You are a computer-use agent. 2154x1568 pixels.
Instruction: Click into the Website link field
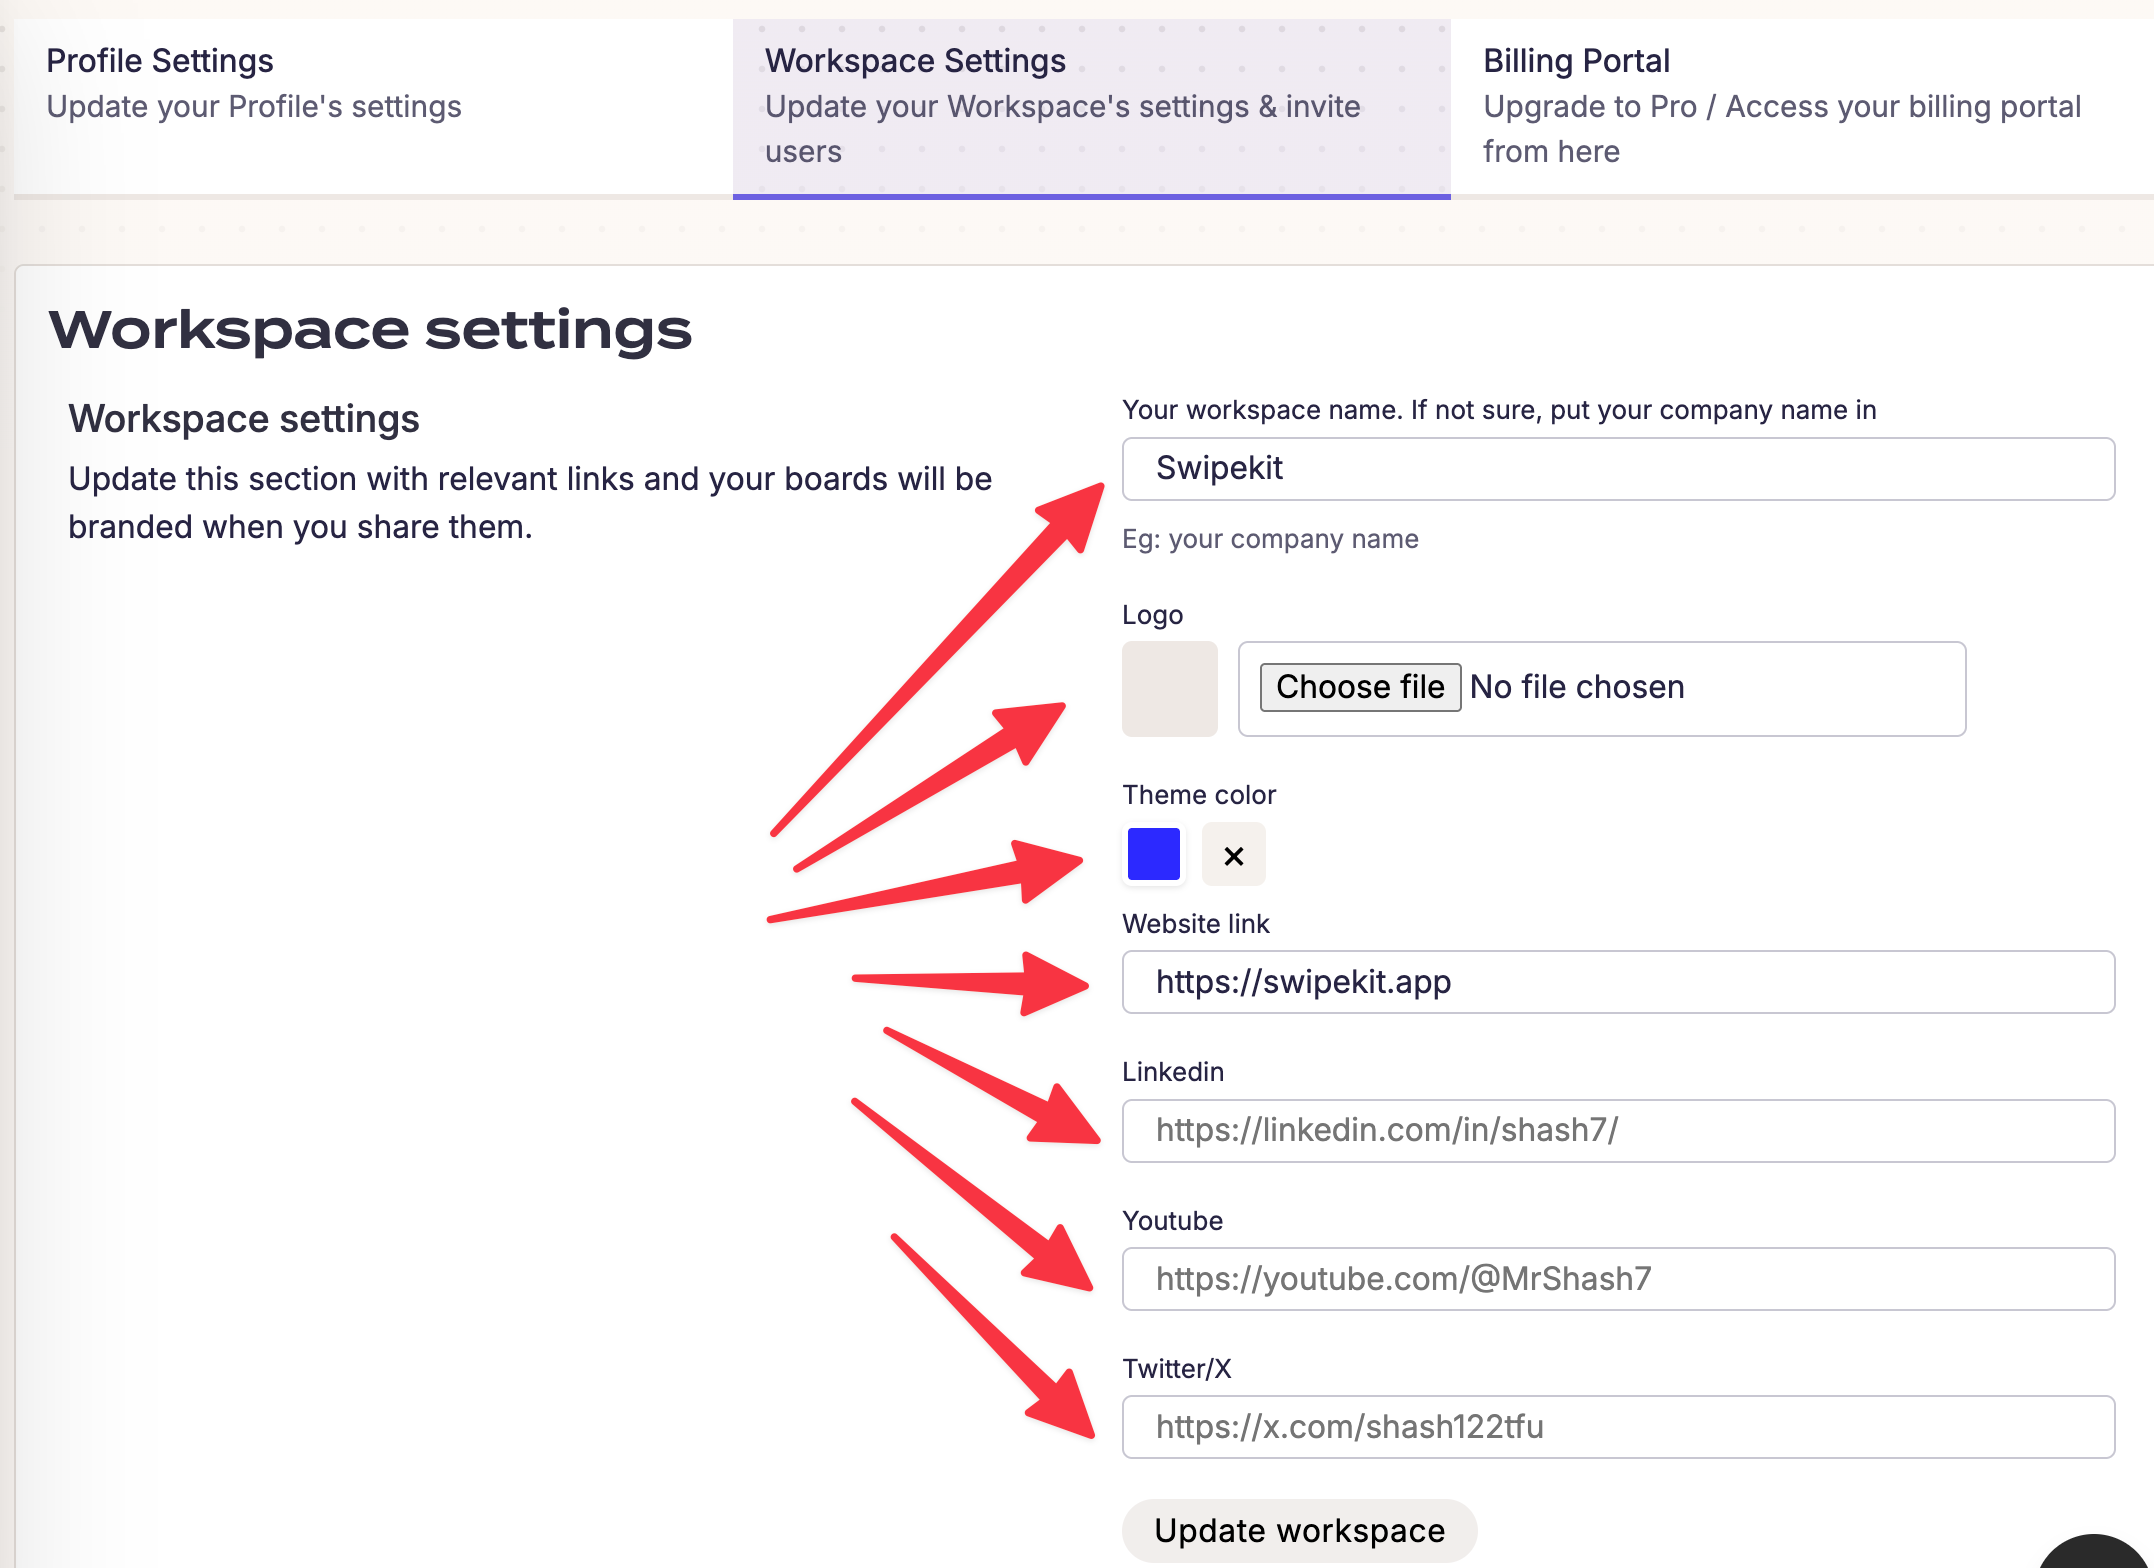point(1617,982)
